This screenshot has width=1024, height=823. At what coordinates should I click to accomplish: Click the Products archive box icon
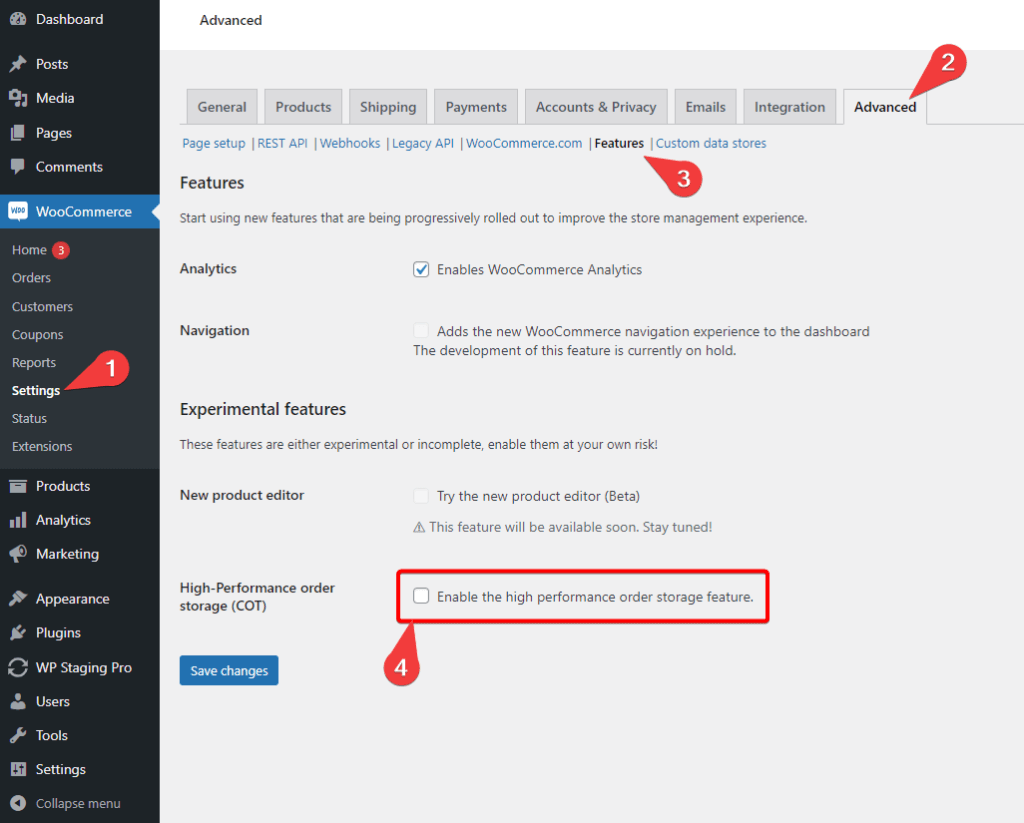coord(18,486)
